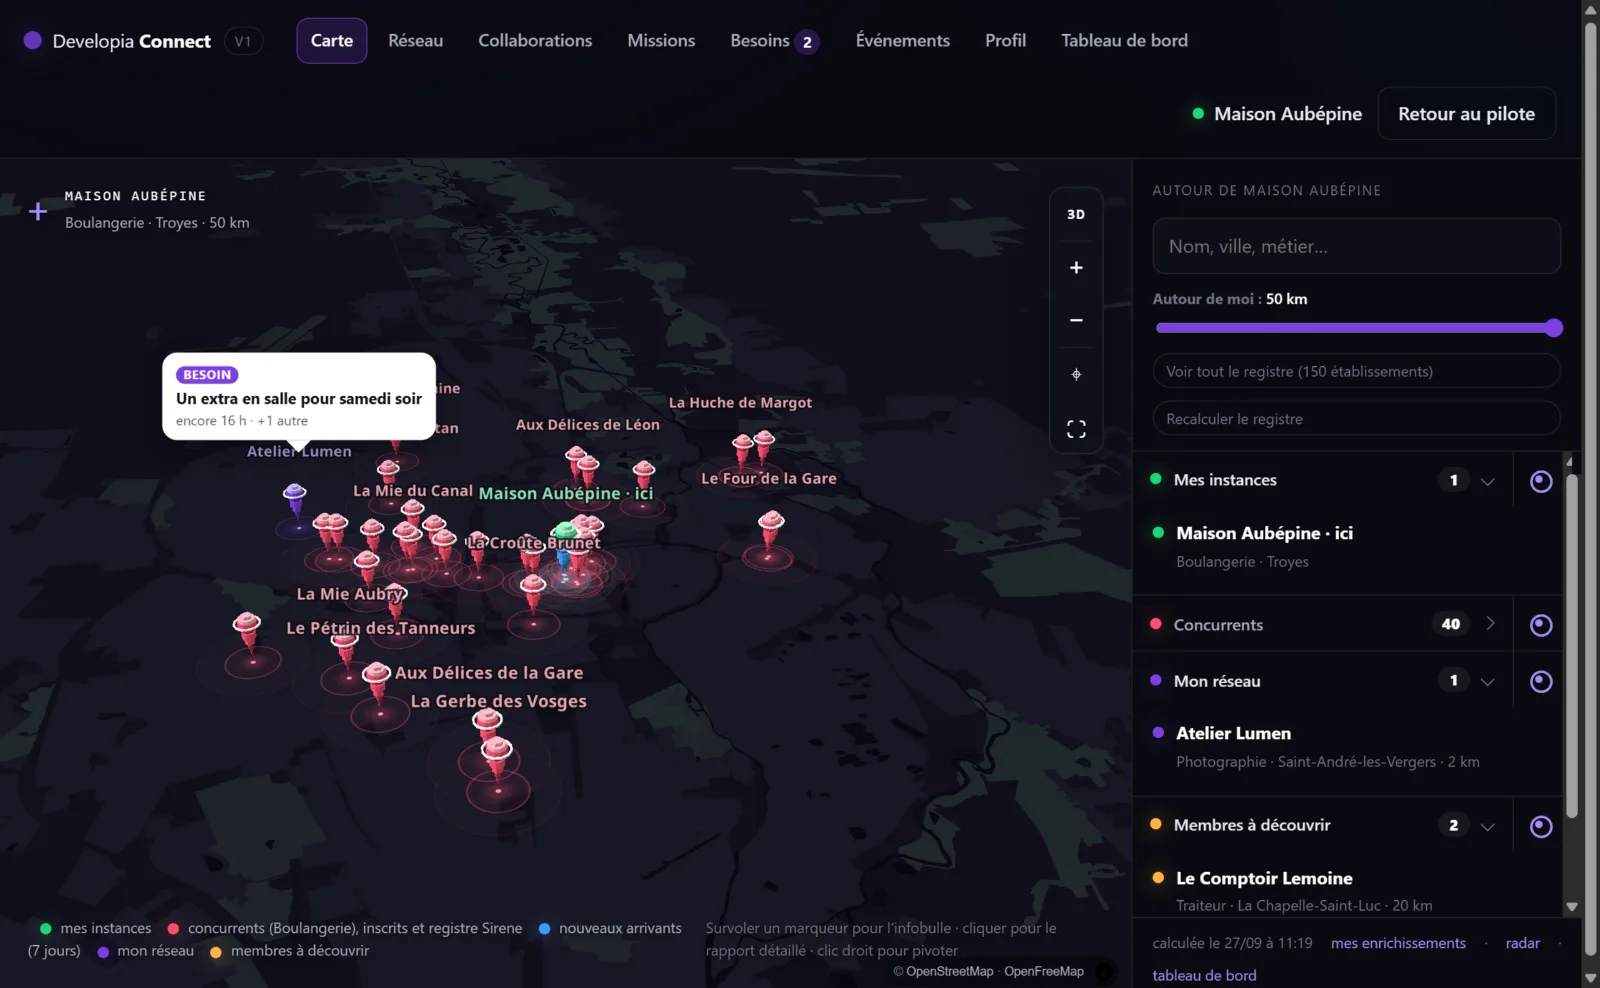This screenshot has width=1600, height=988.
Task: Click the V1 version badge
Action: coord(243,41)
